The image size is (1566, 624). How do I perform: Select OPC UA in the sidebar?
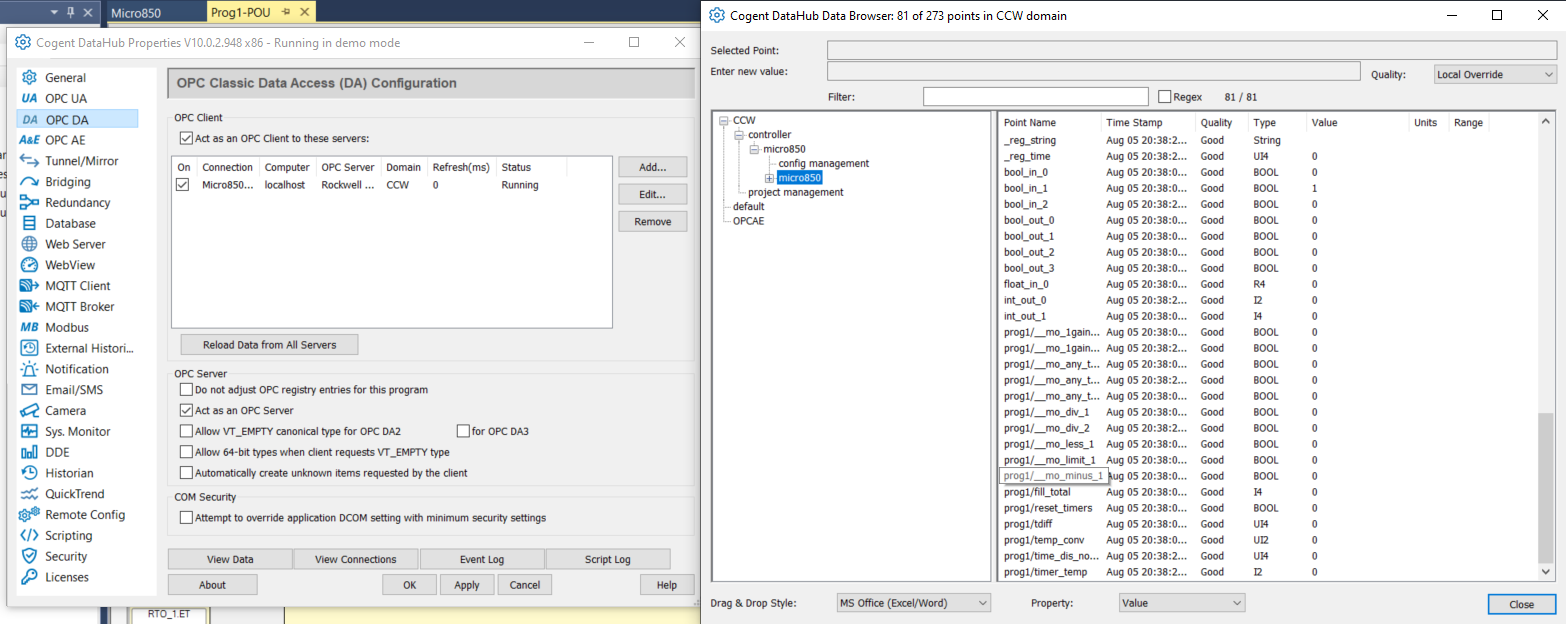66,98
